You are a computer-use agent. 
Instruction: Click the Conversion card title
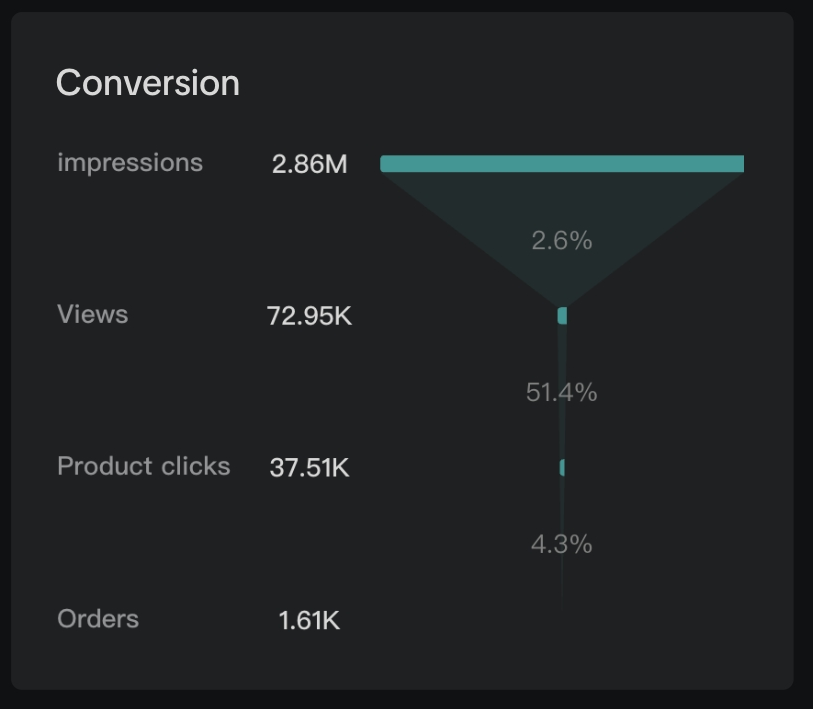147,82
